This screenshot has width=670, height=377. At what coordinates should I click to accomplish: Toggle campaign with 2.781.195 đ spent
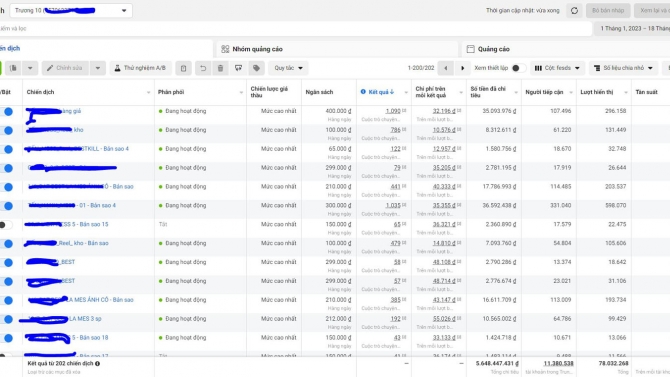(x=6, y=168)
